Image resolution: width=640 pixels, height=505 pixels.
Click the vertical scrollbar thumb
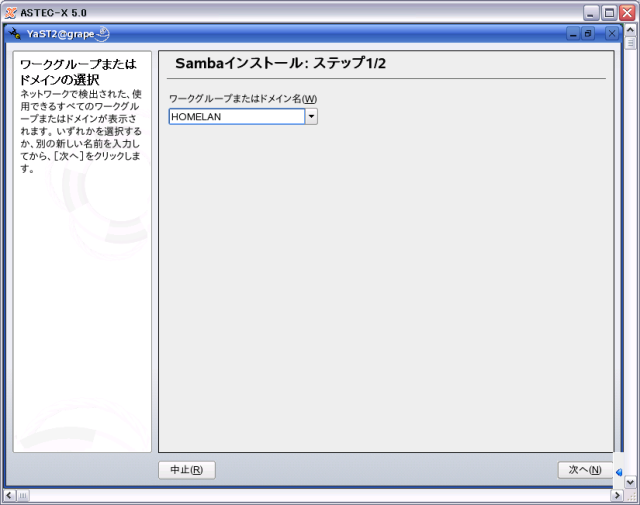click(630, 42)
